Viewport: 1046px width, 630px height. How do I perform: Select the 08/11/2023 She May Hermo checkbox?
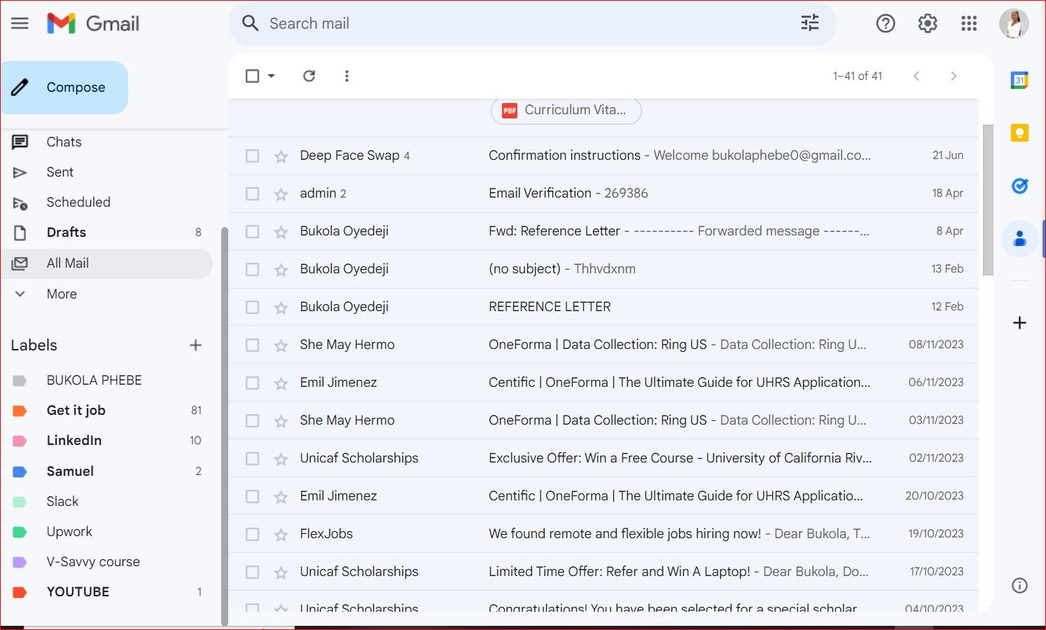(x=252, y=345)
